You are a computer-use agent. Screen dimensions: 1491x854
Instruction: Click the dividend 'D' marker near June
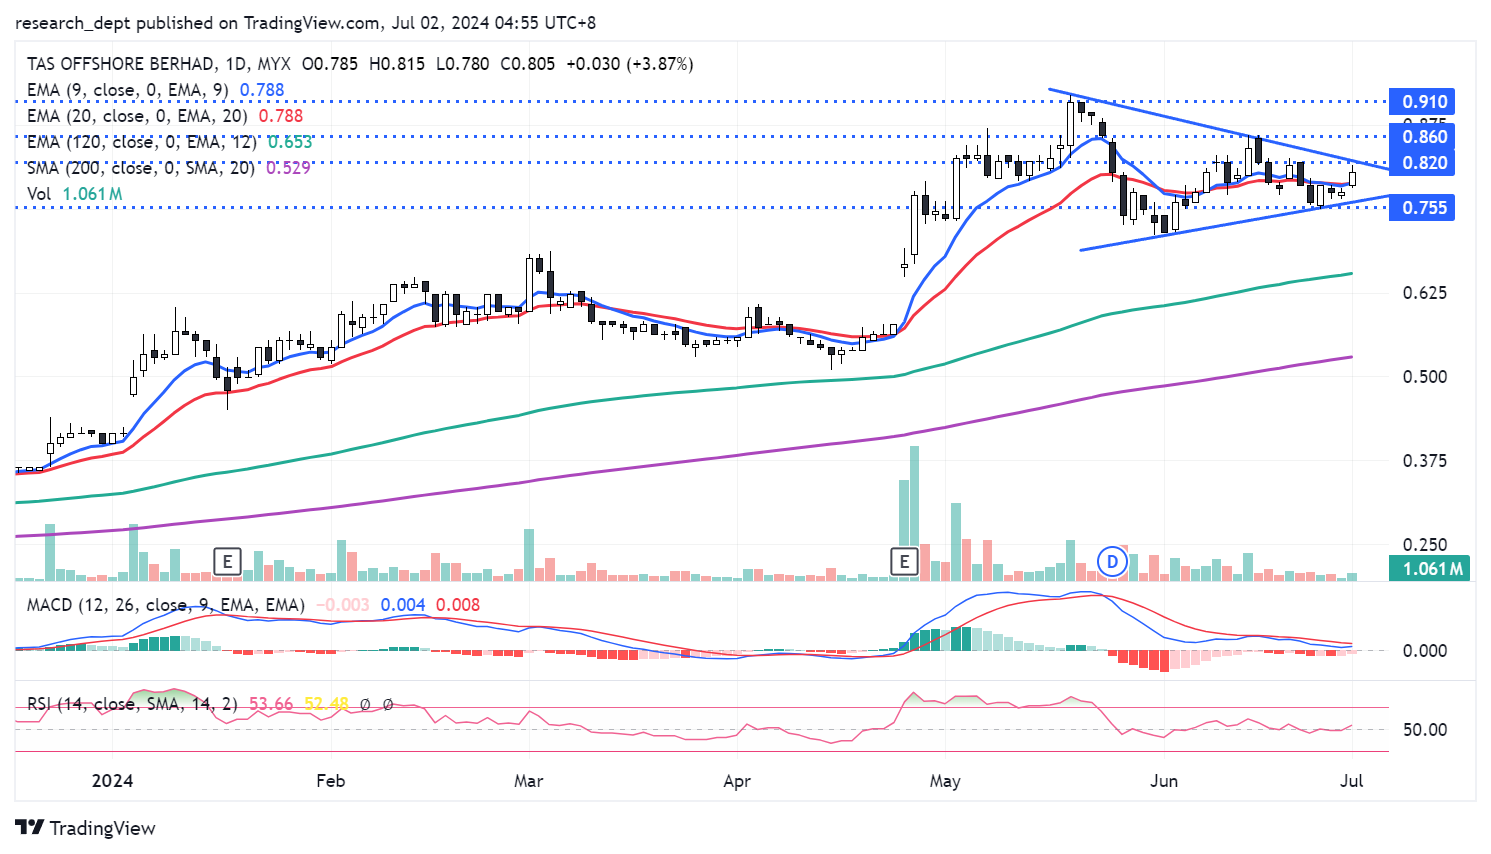point(1112,562)
